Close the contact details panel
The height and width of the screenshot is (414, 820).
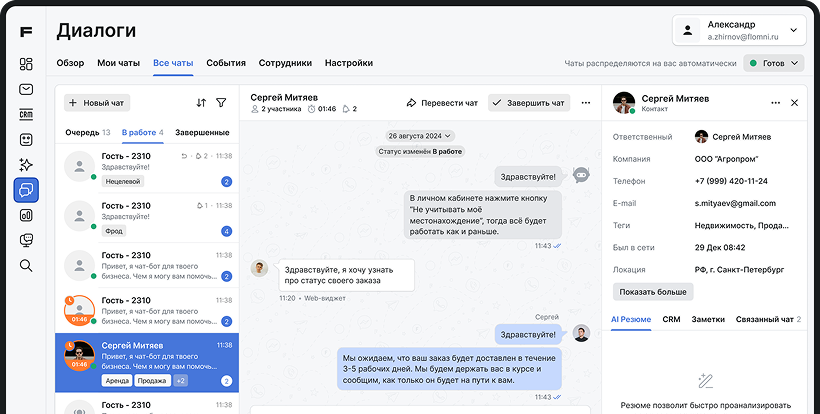795,103
